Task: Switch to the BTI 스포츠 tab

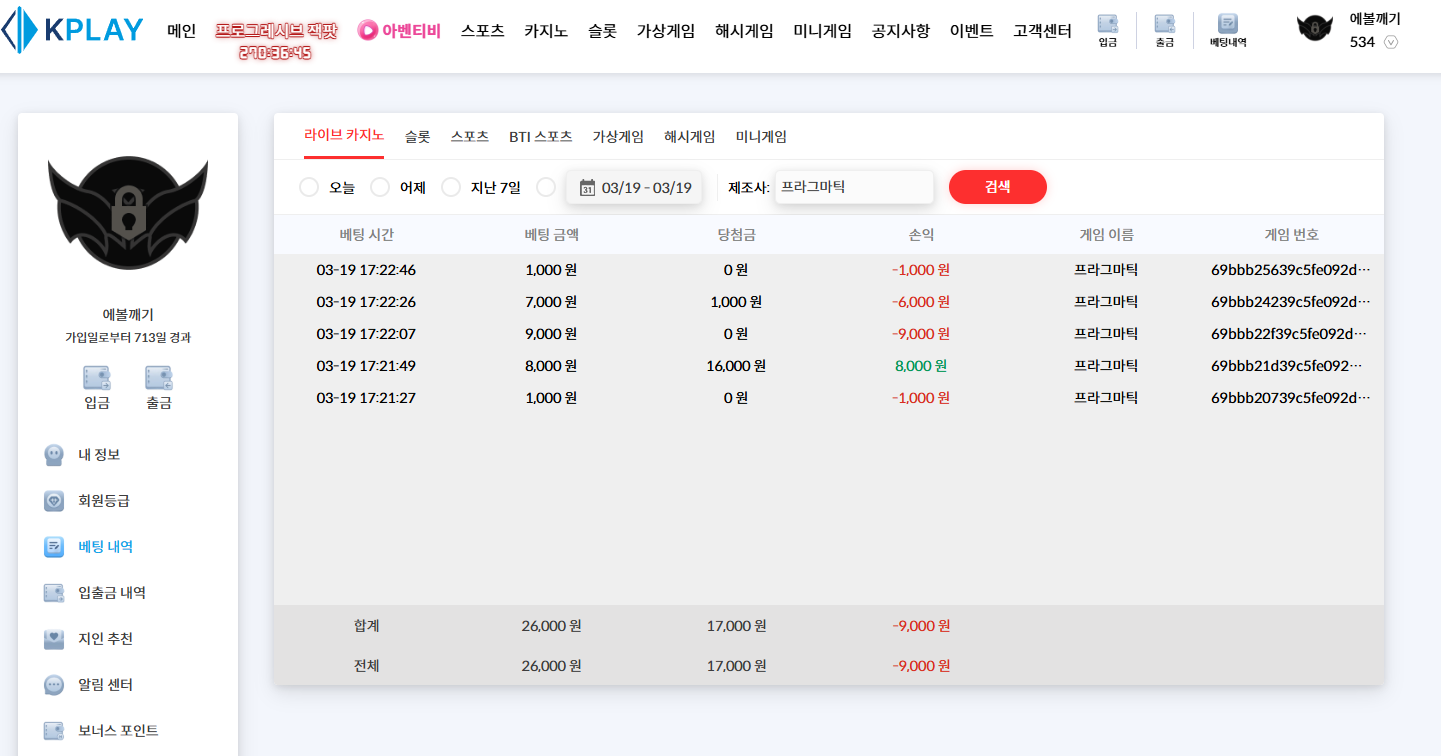Action: [540, 137]
